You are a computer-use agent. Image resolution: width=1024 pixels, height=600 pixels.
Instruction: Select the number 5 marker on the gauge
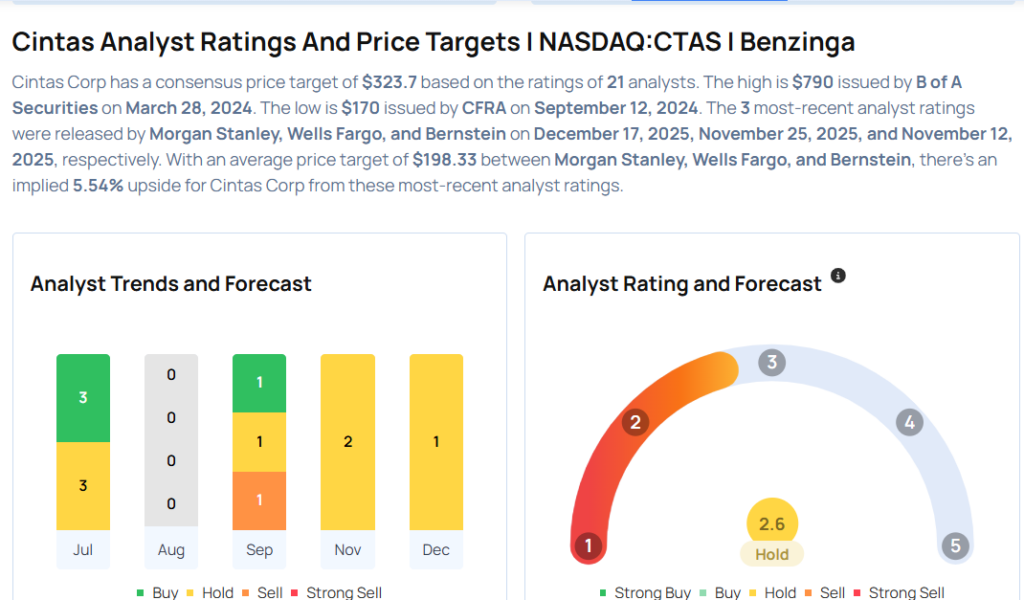coord(955,546)
